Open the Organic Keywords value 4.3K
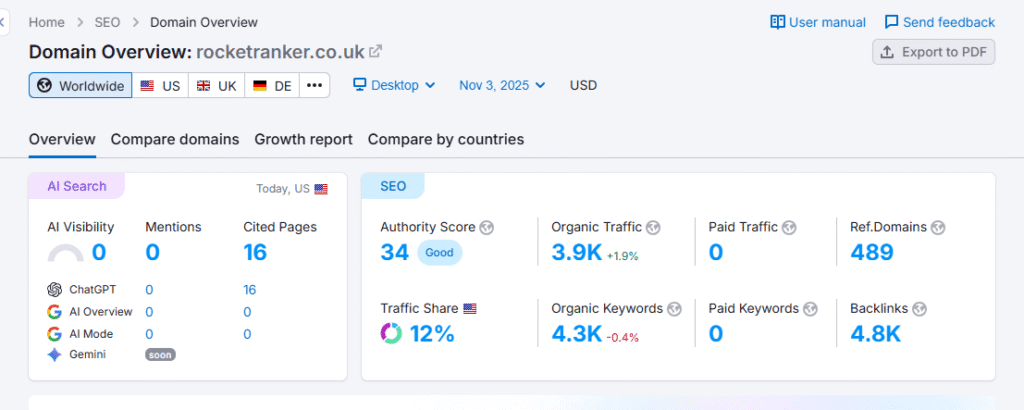 [x=577, y=334]
